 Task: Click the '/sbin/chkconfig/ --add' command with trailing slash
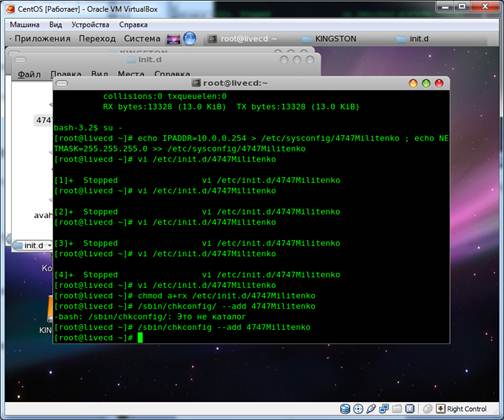pyautogui.click(x=184, y=306)
